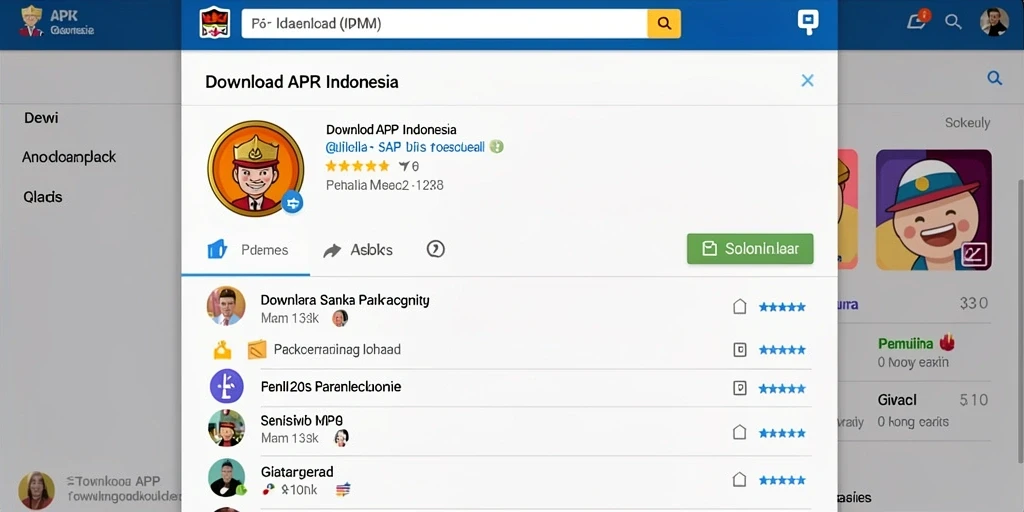The width and height of the screenshot is (1024, 512).
Task: Click the blue badge on the app icon
Action: [292, 202]
